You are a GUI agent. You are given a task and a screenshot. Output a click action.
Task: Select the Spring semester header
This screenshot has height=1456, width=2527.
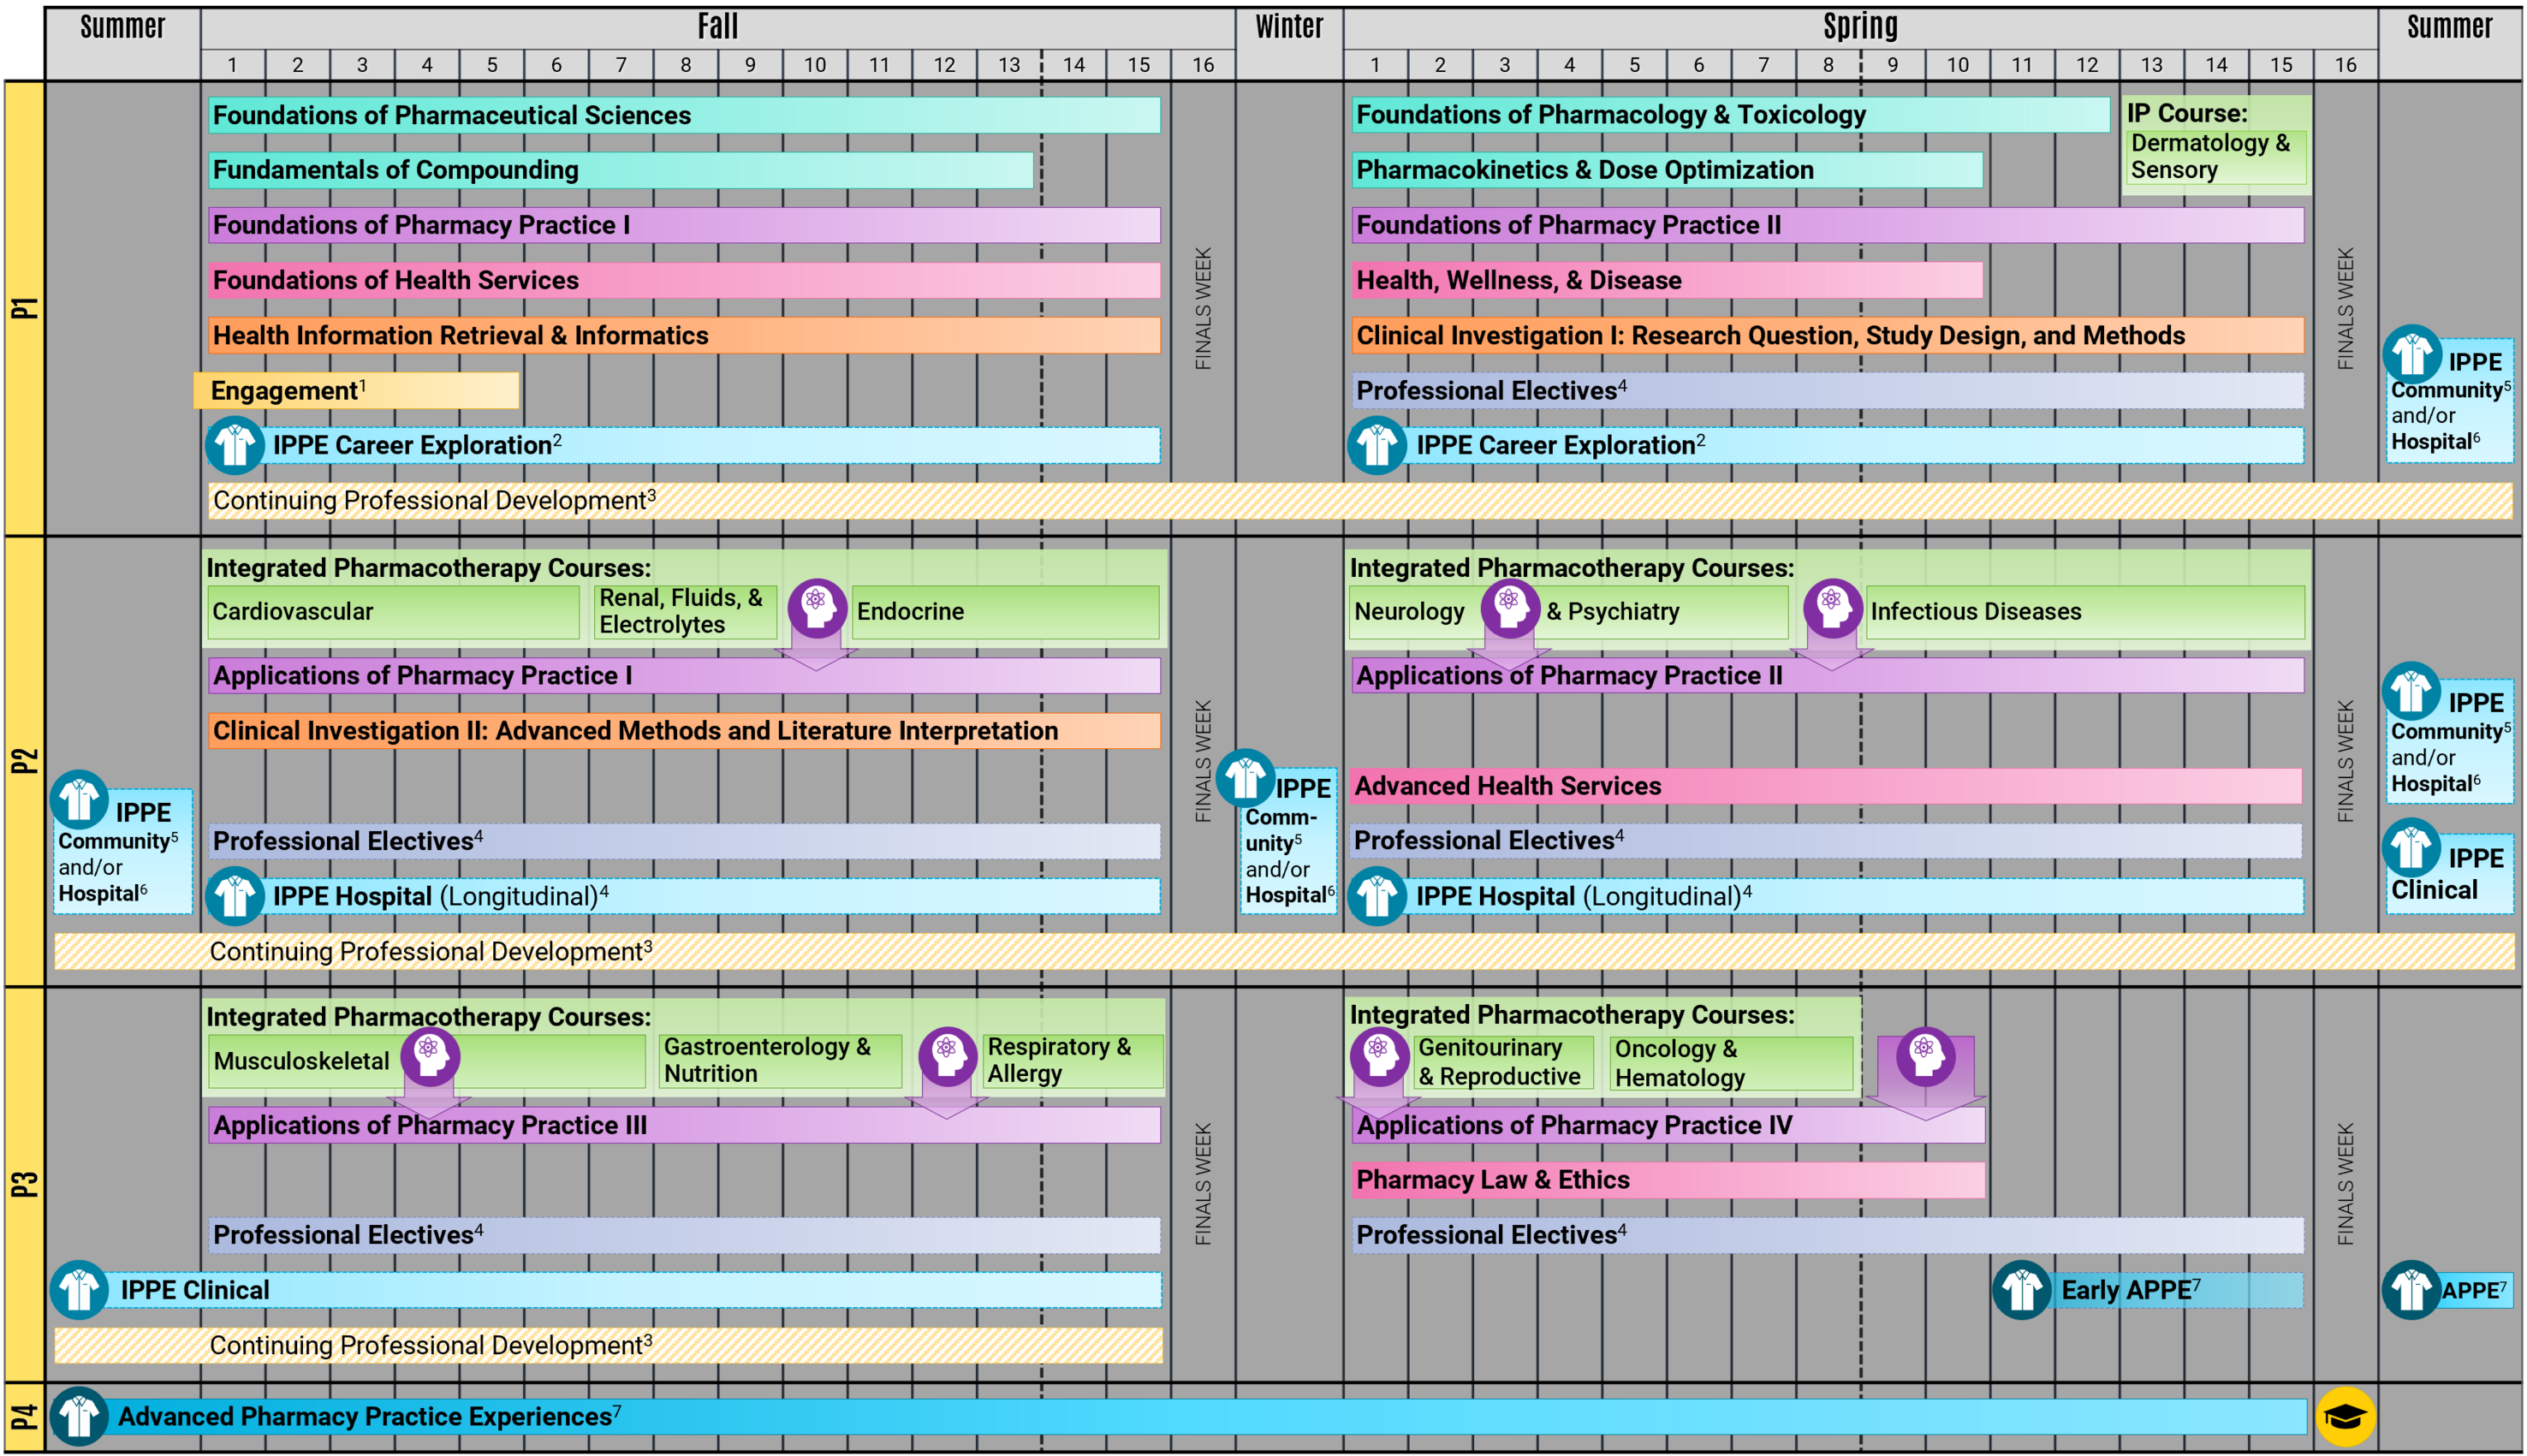click(x=1859, y=27)
